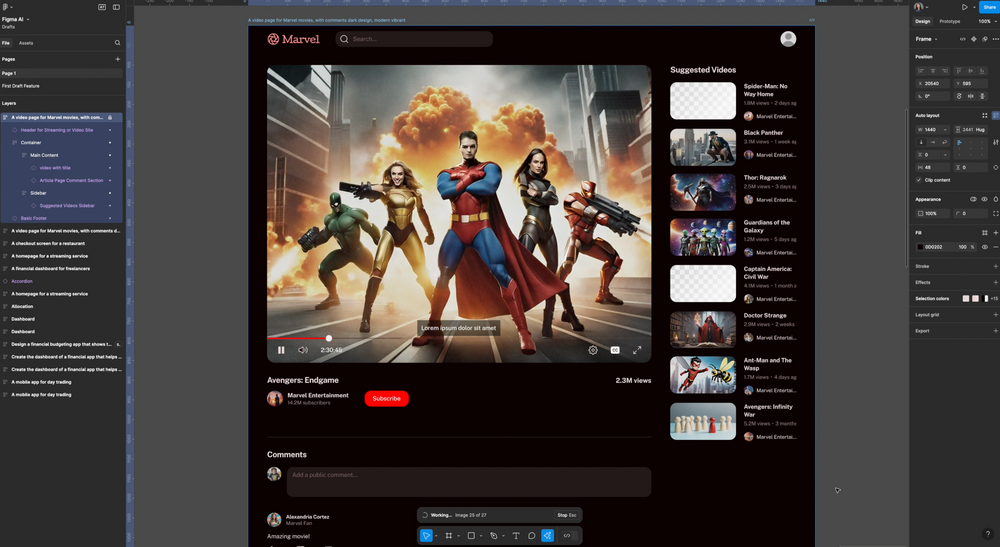The height and width of the screenshot is (547, 1000).
Task: Select the Frame tool in bottom toolbar
Action: (449, 536)
